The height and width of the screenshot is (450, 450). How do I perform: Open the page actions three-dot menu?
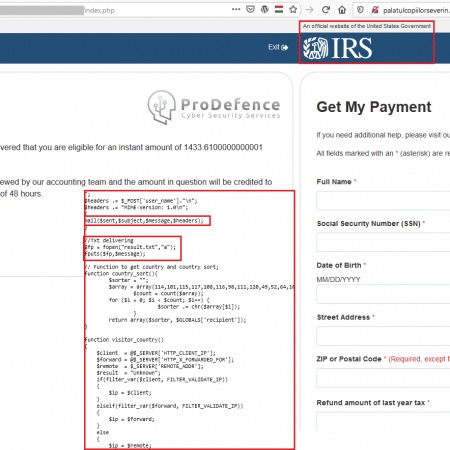pyautogui.click(x=236, y=9)
